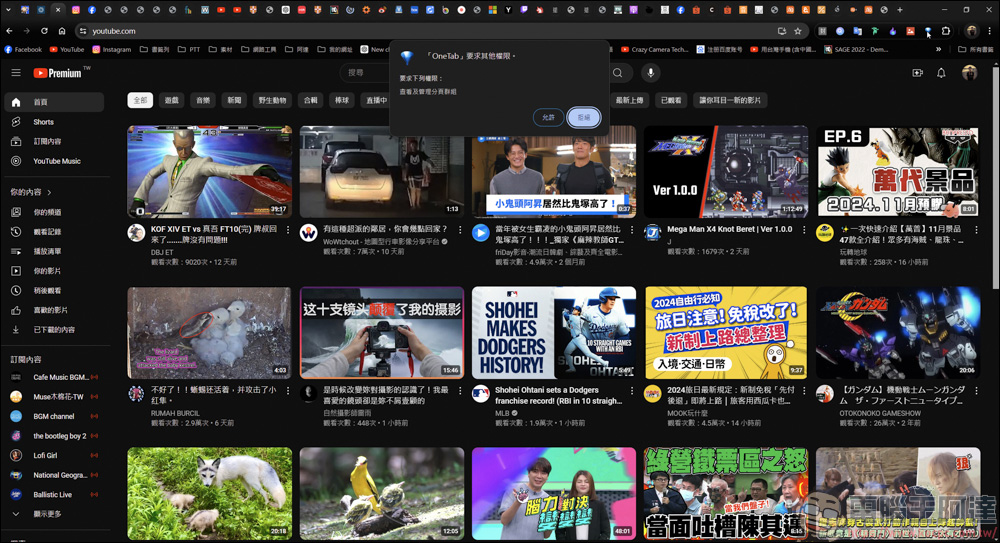The height and width of the screenshot is (543, 1000).
Task: Open Cafe Music BGM channel subscription
Action: (x=54, y=377)
